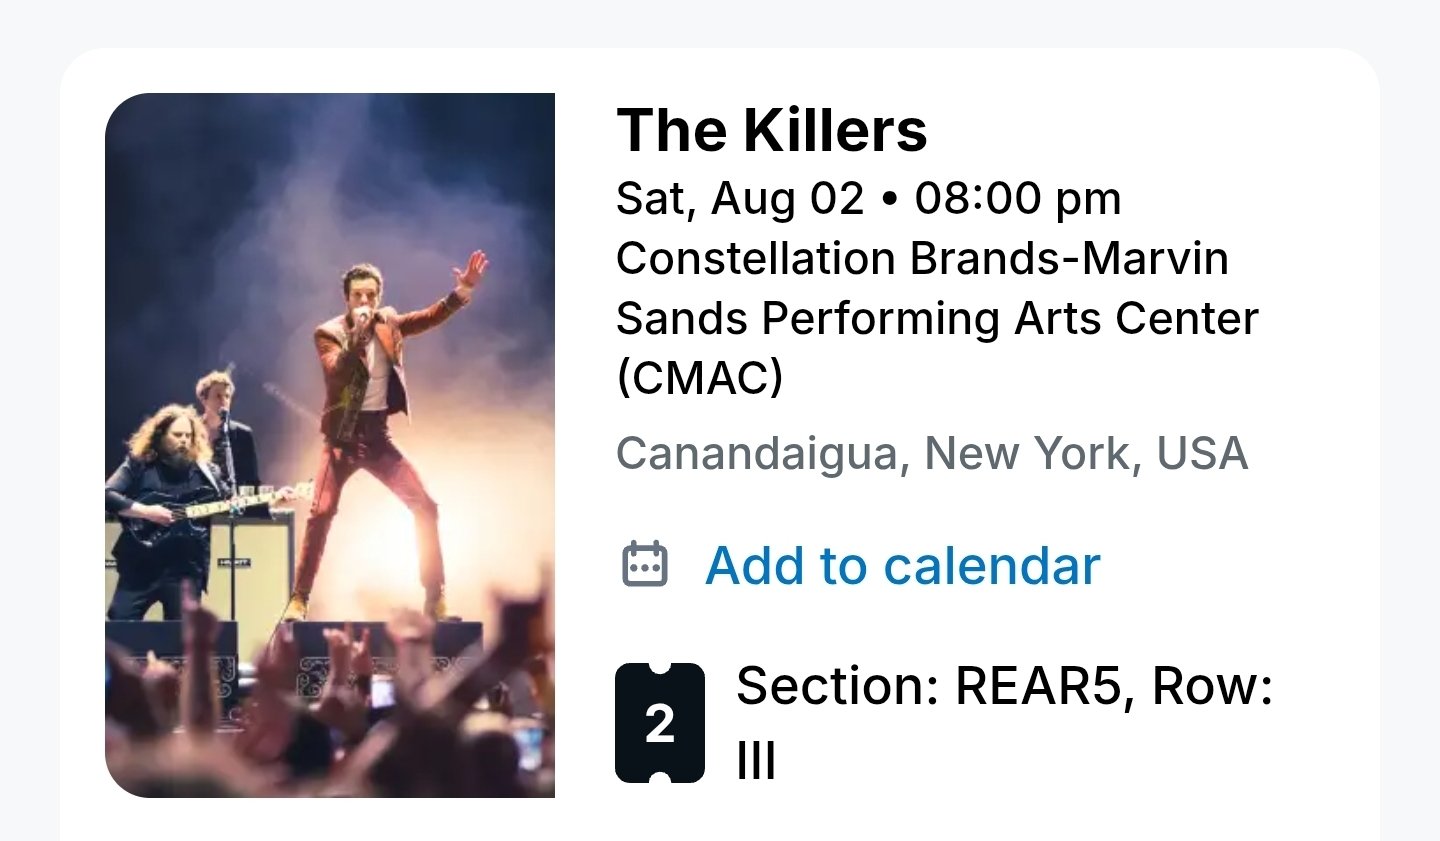
Task: Select the (CMAC) venue abbreviation
Action: tap(700, 378)
